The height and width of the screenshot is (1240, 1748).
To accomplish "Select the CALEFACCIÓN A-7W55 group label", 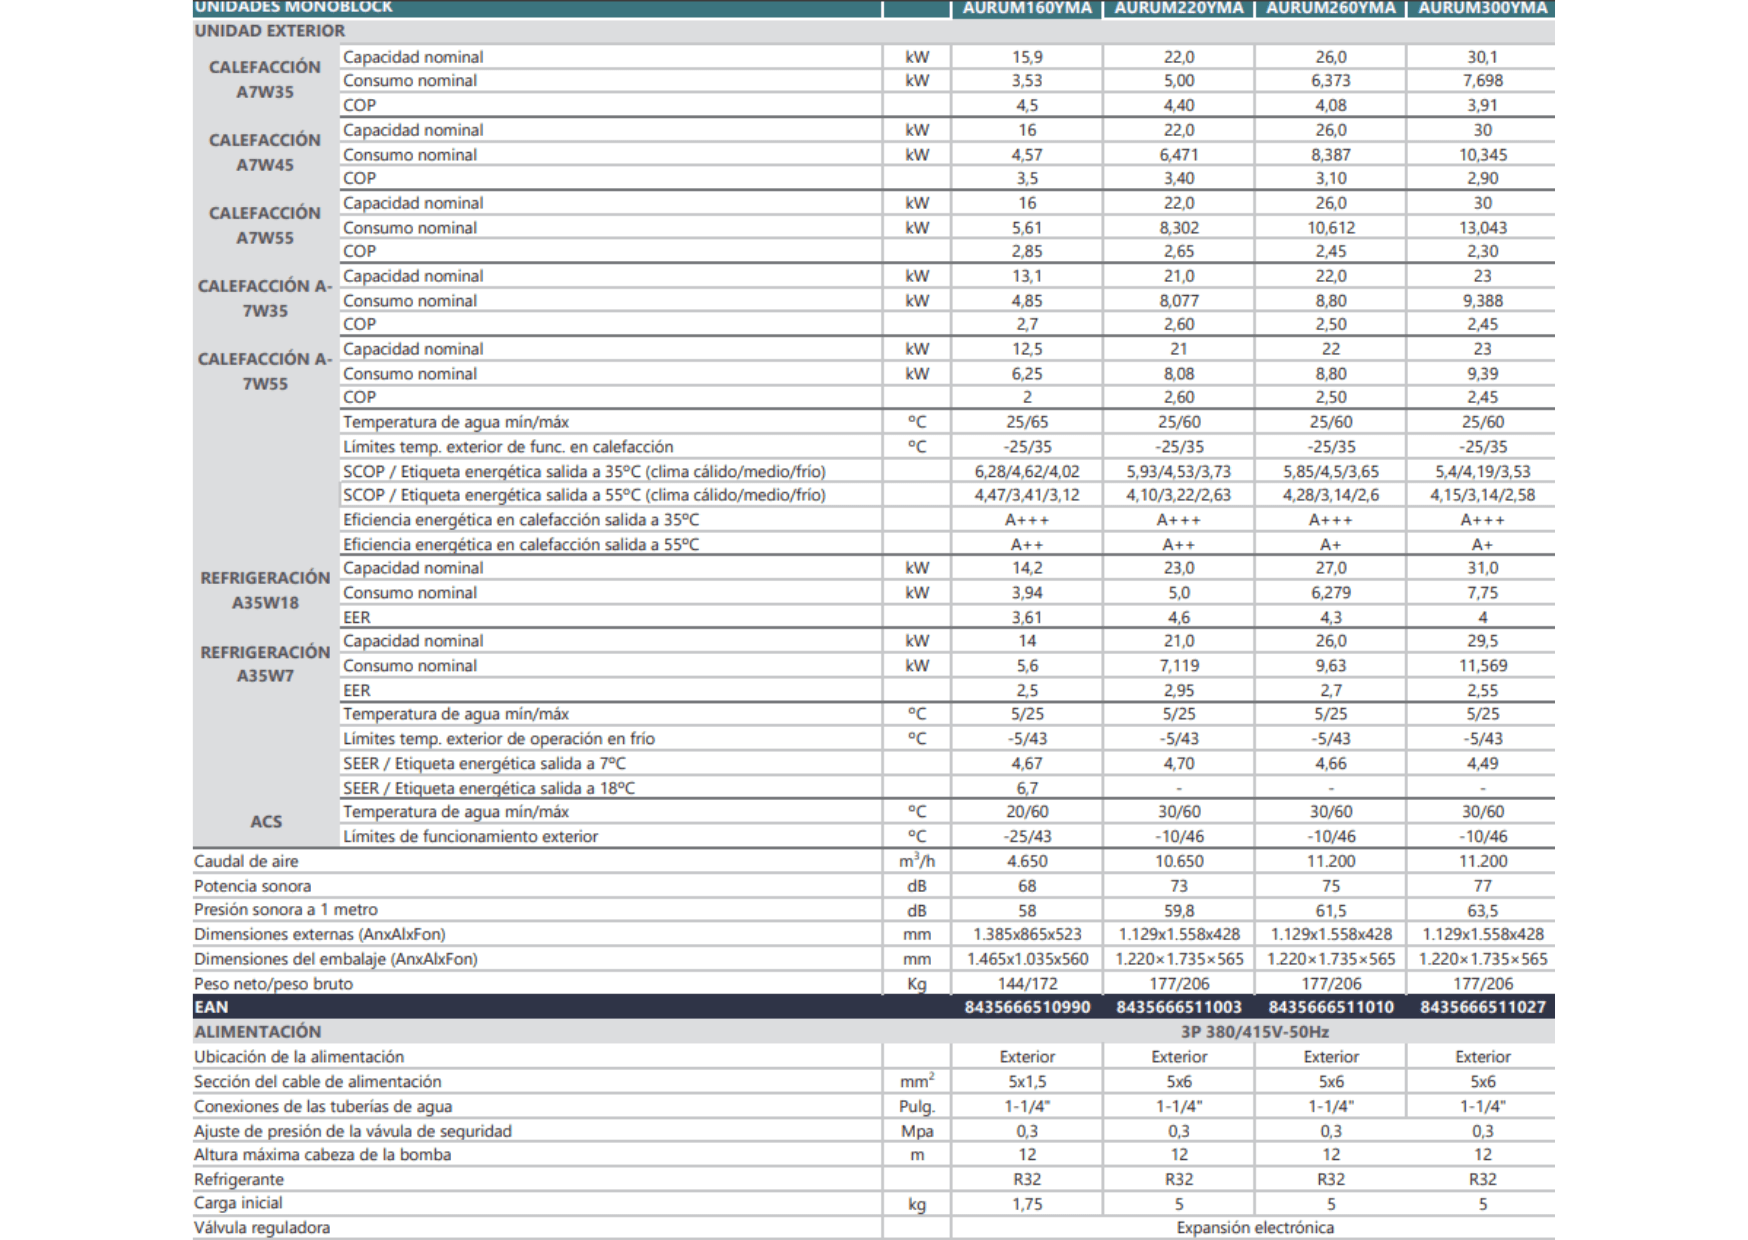I will coord(265,372).
